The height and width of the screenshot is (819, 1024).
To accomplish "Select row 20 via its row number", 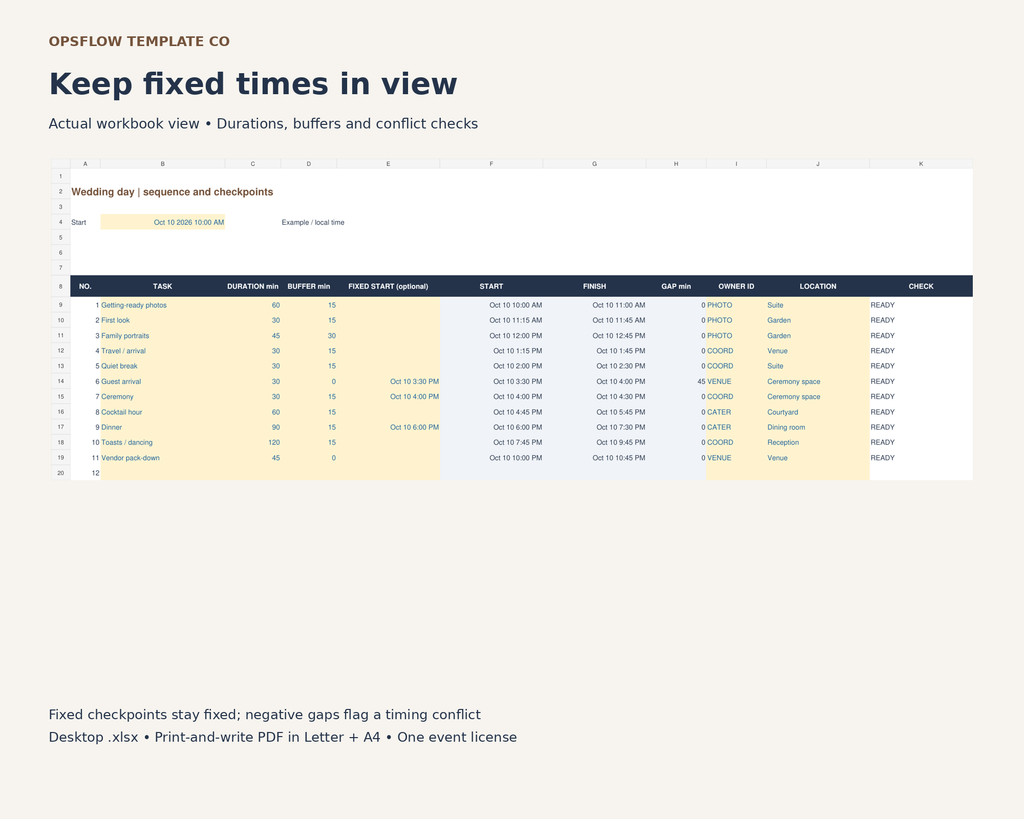I will click(61, 473).
